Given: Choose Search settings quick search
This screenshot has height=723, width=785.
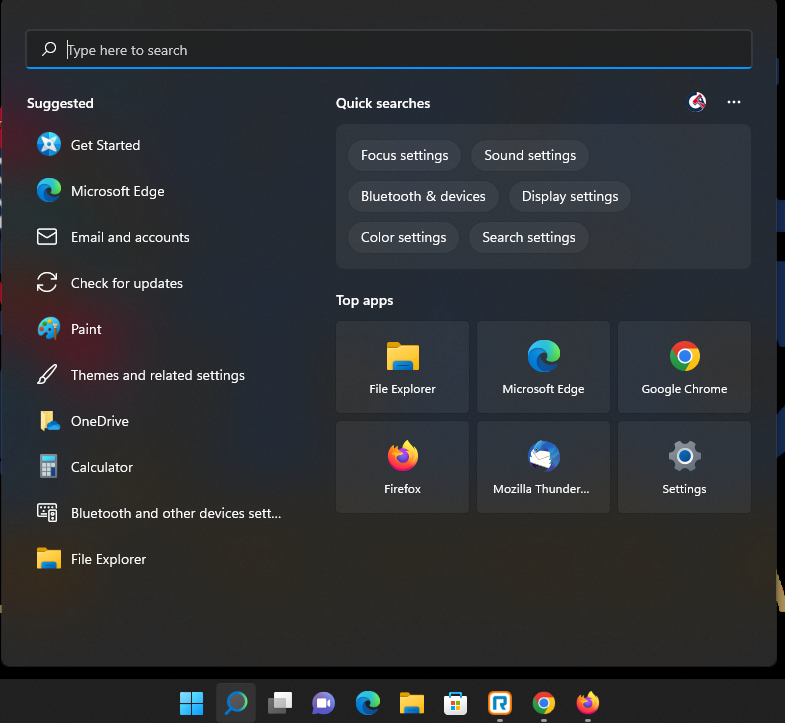Looking at the screenshot, I should pos(529,237).
